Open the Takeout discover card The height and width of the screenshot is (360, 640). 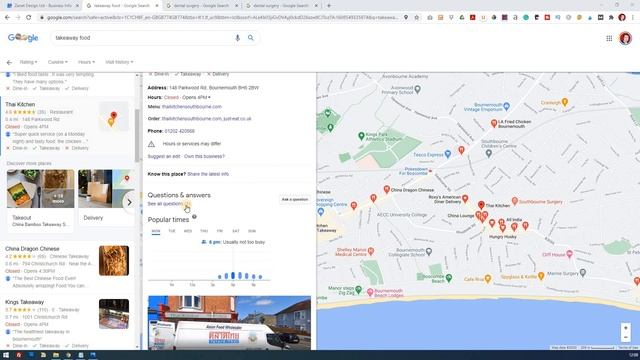[40, 200]
